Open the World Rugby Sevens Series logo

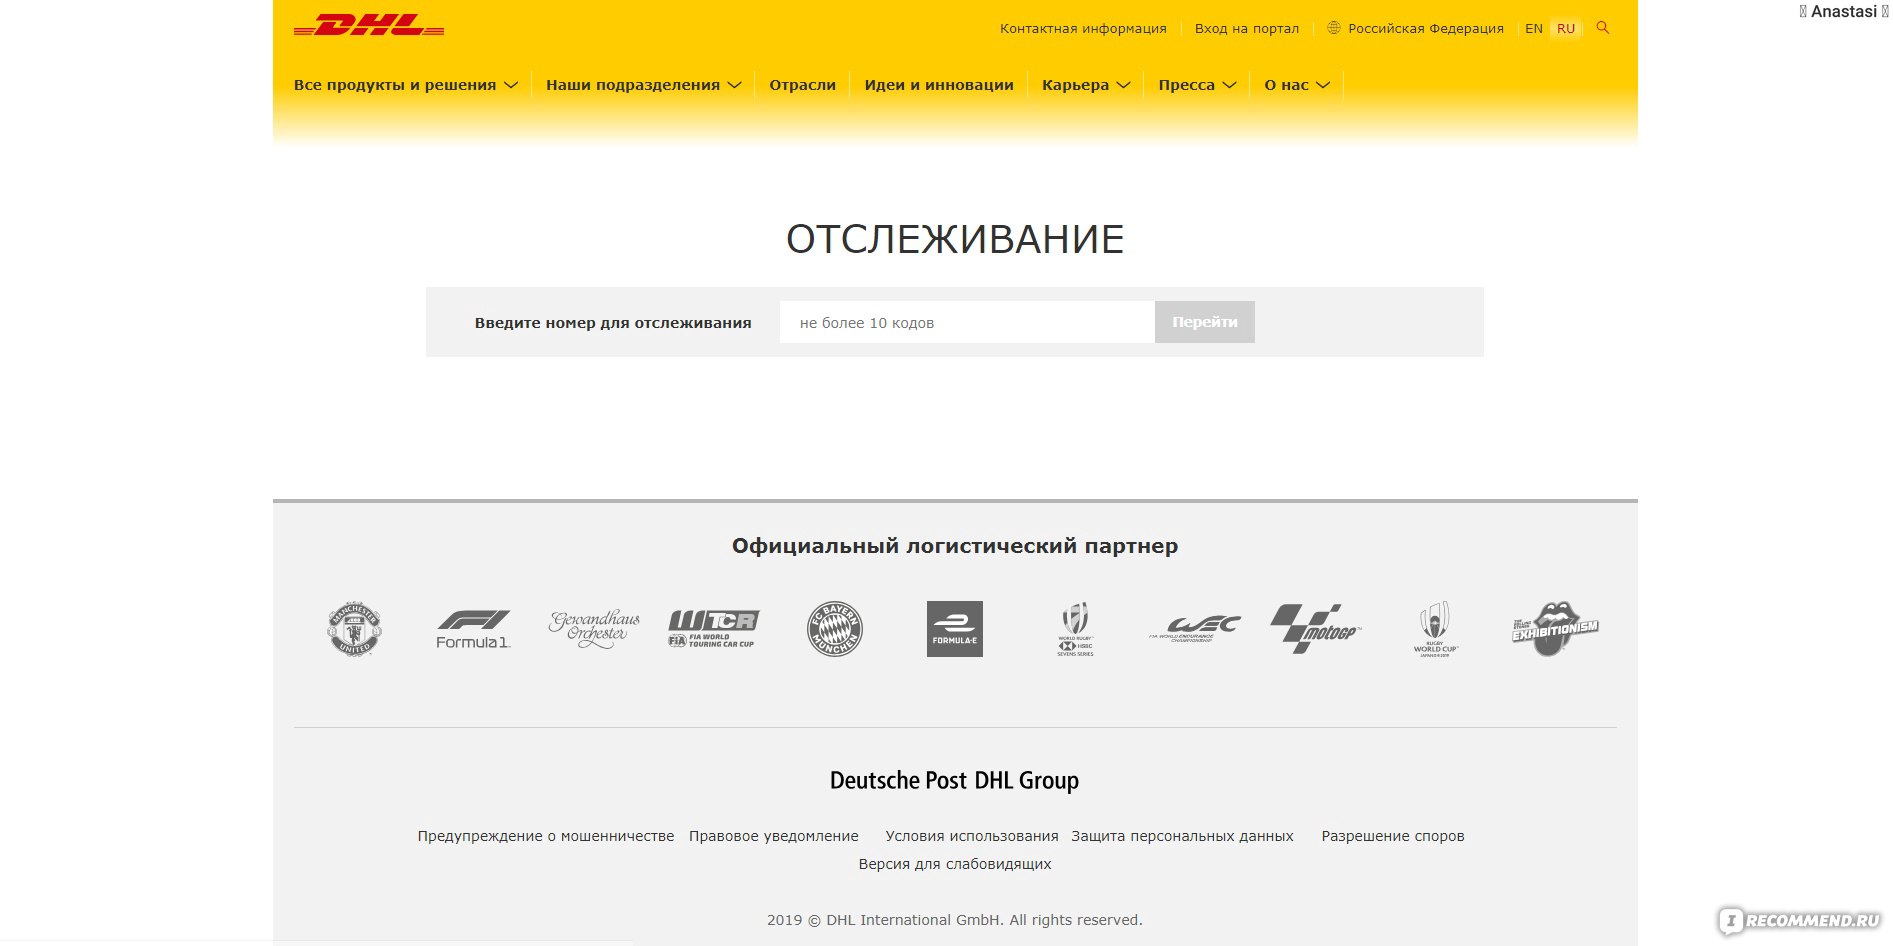tap(1075, 629)
